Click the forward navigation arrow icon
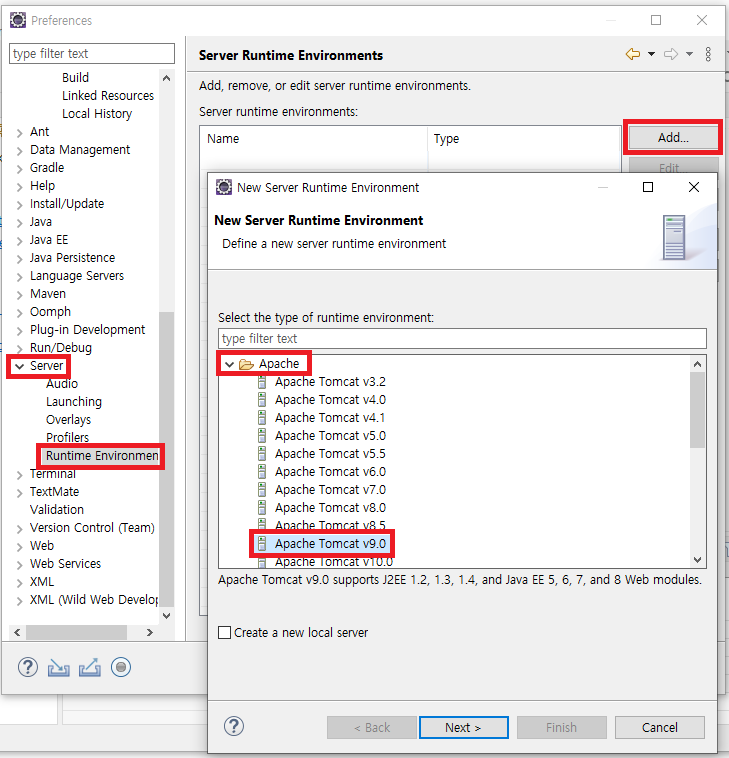This screenshot has height=758, width=729. click(x=671, y=54)
